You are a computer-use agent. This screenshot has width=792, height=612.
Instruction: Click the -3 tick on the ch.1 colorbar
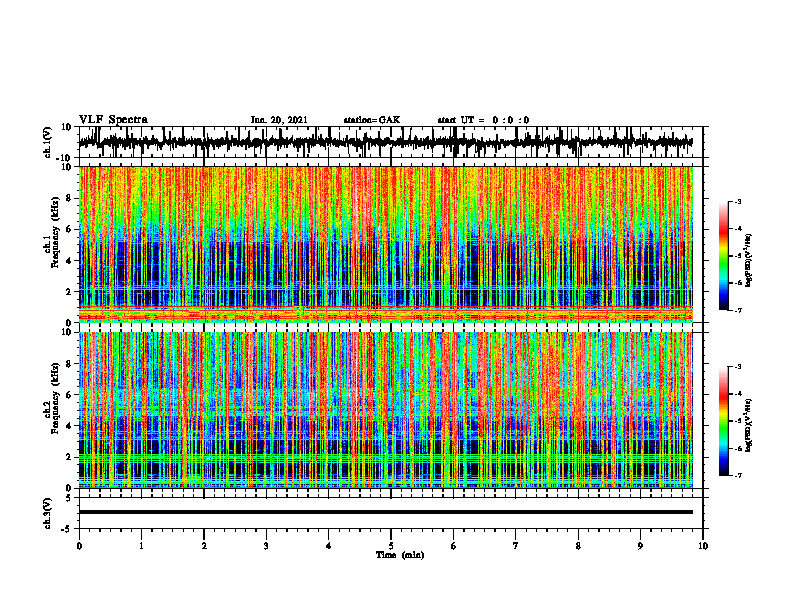click(x=738, y=201)
